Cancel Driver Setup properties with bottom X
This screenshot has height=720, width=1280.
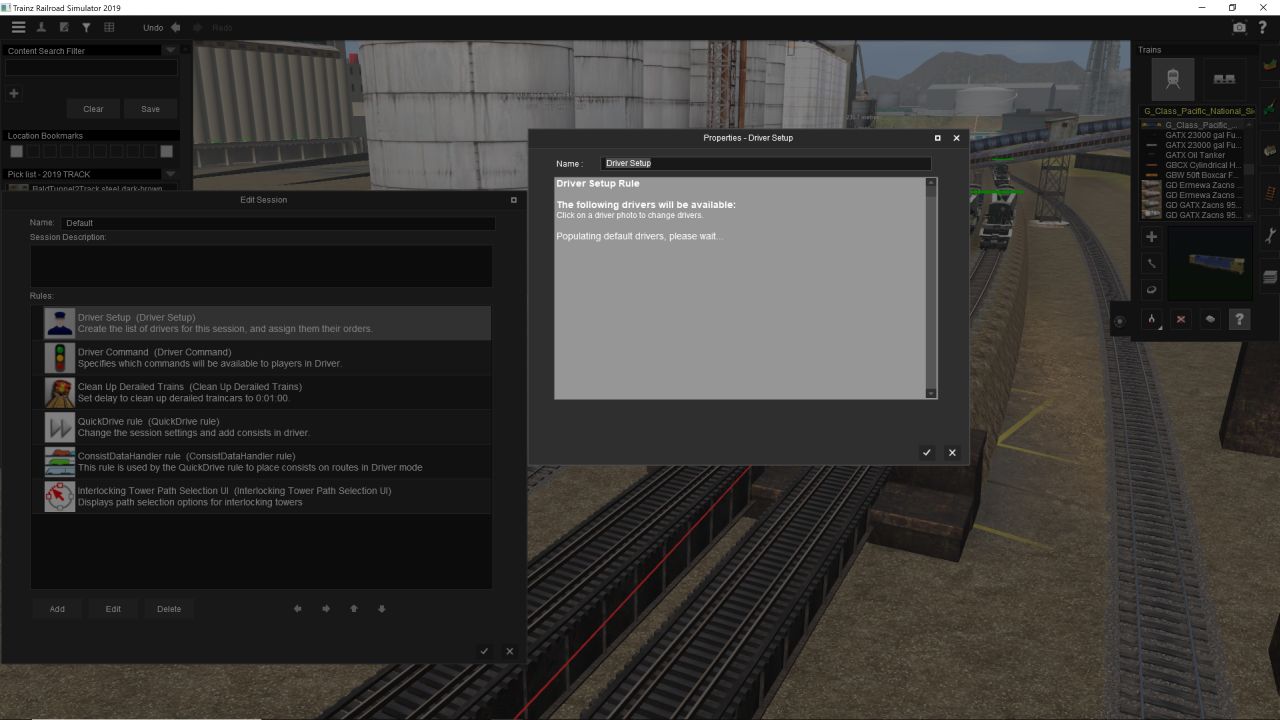pos(952,453)
